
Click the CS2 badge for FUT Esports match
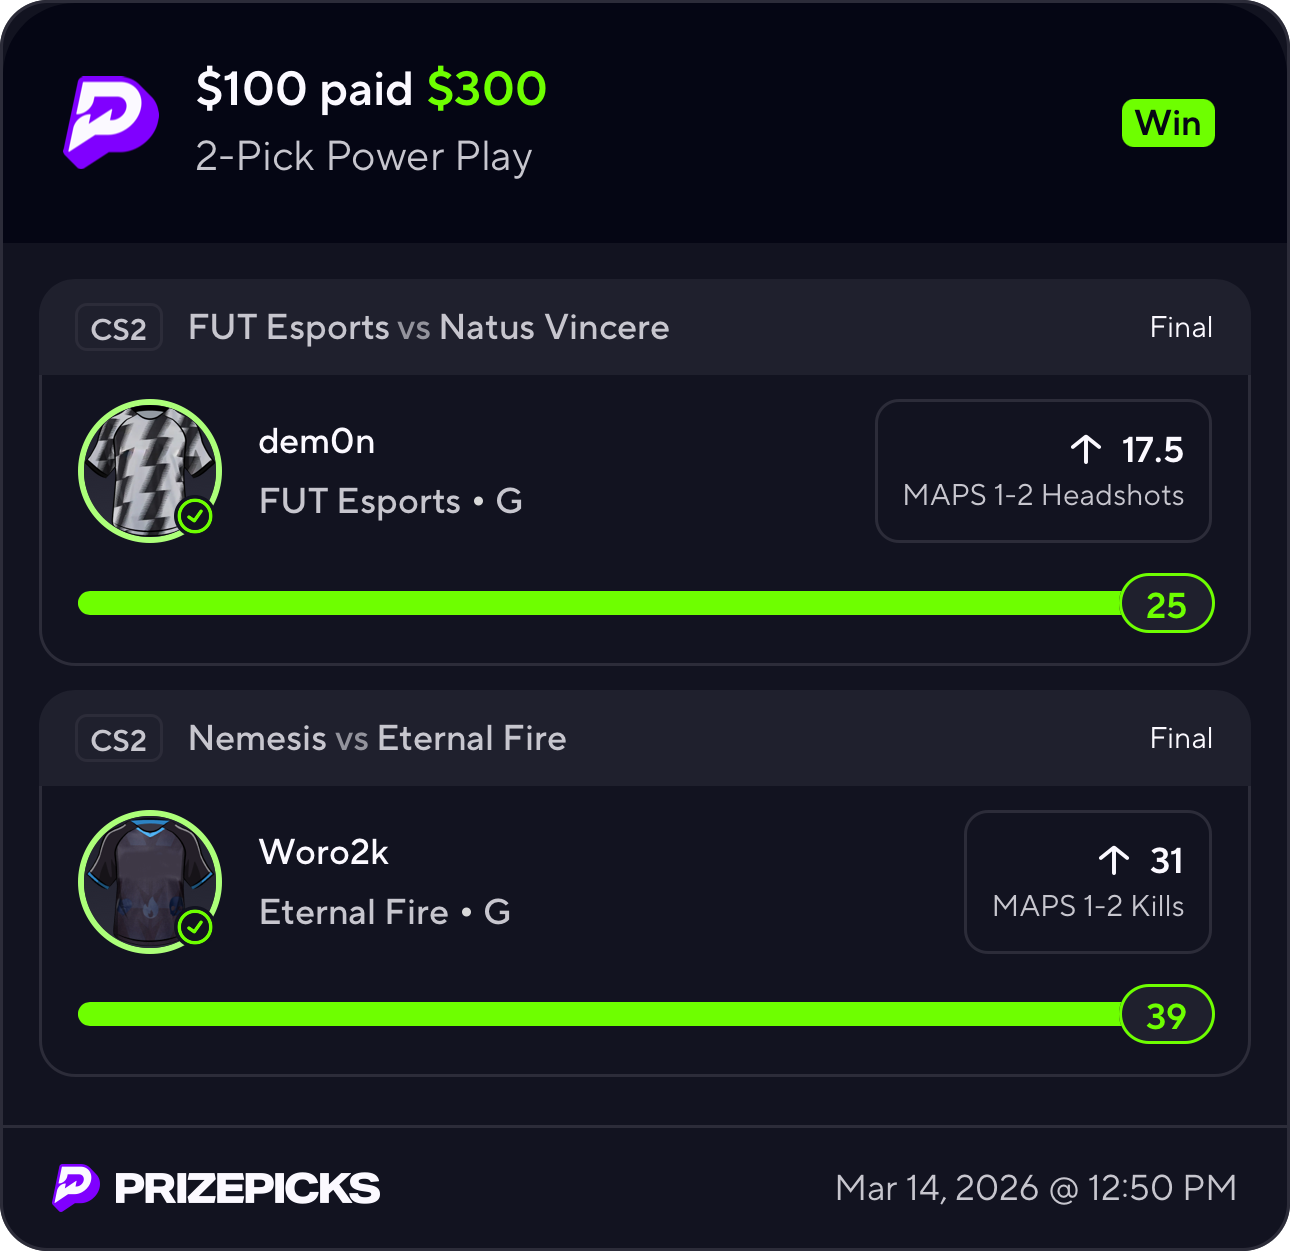point(119,328)
